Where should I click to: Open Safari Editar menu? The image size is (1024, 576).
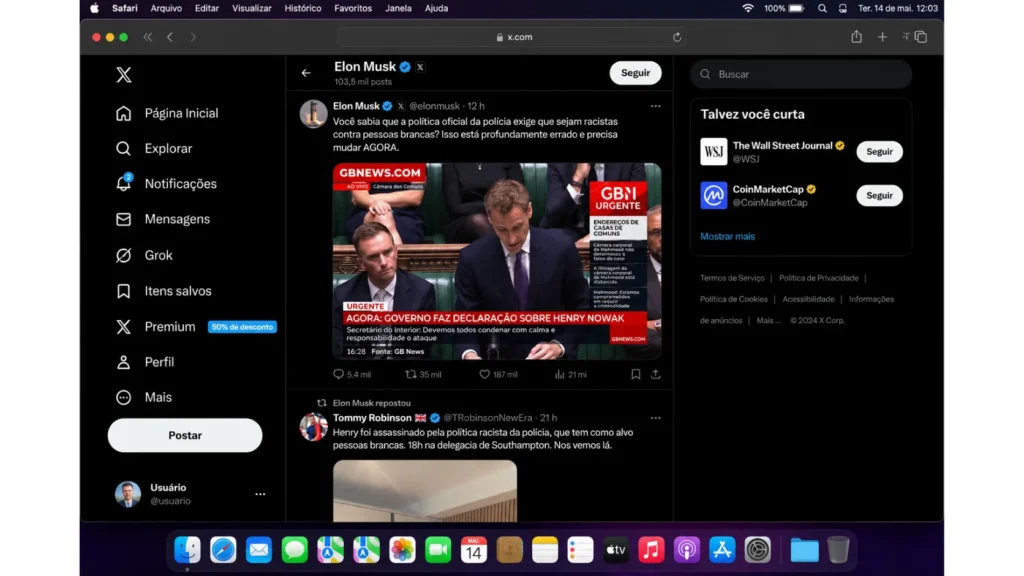point(206,8)
